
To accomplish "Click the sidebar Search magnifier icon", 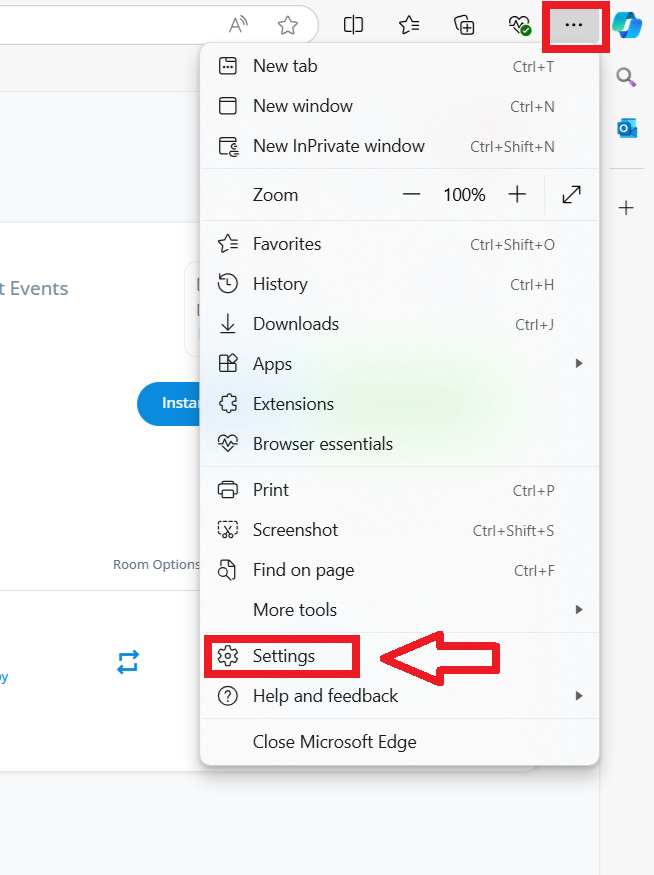I will [x=627, y=77].
